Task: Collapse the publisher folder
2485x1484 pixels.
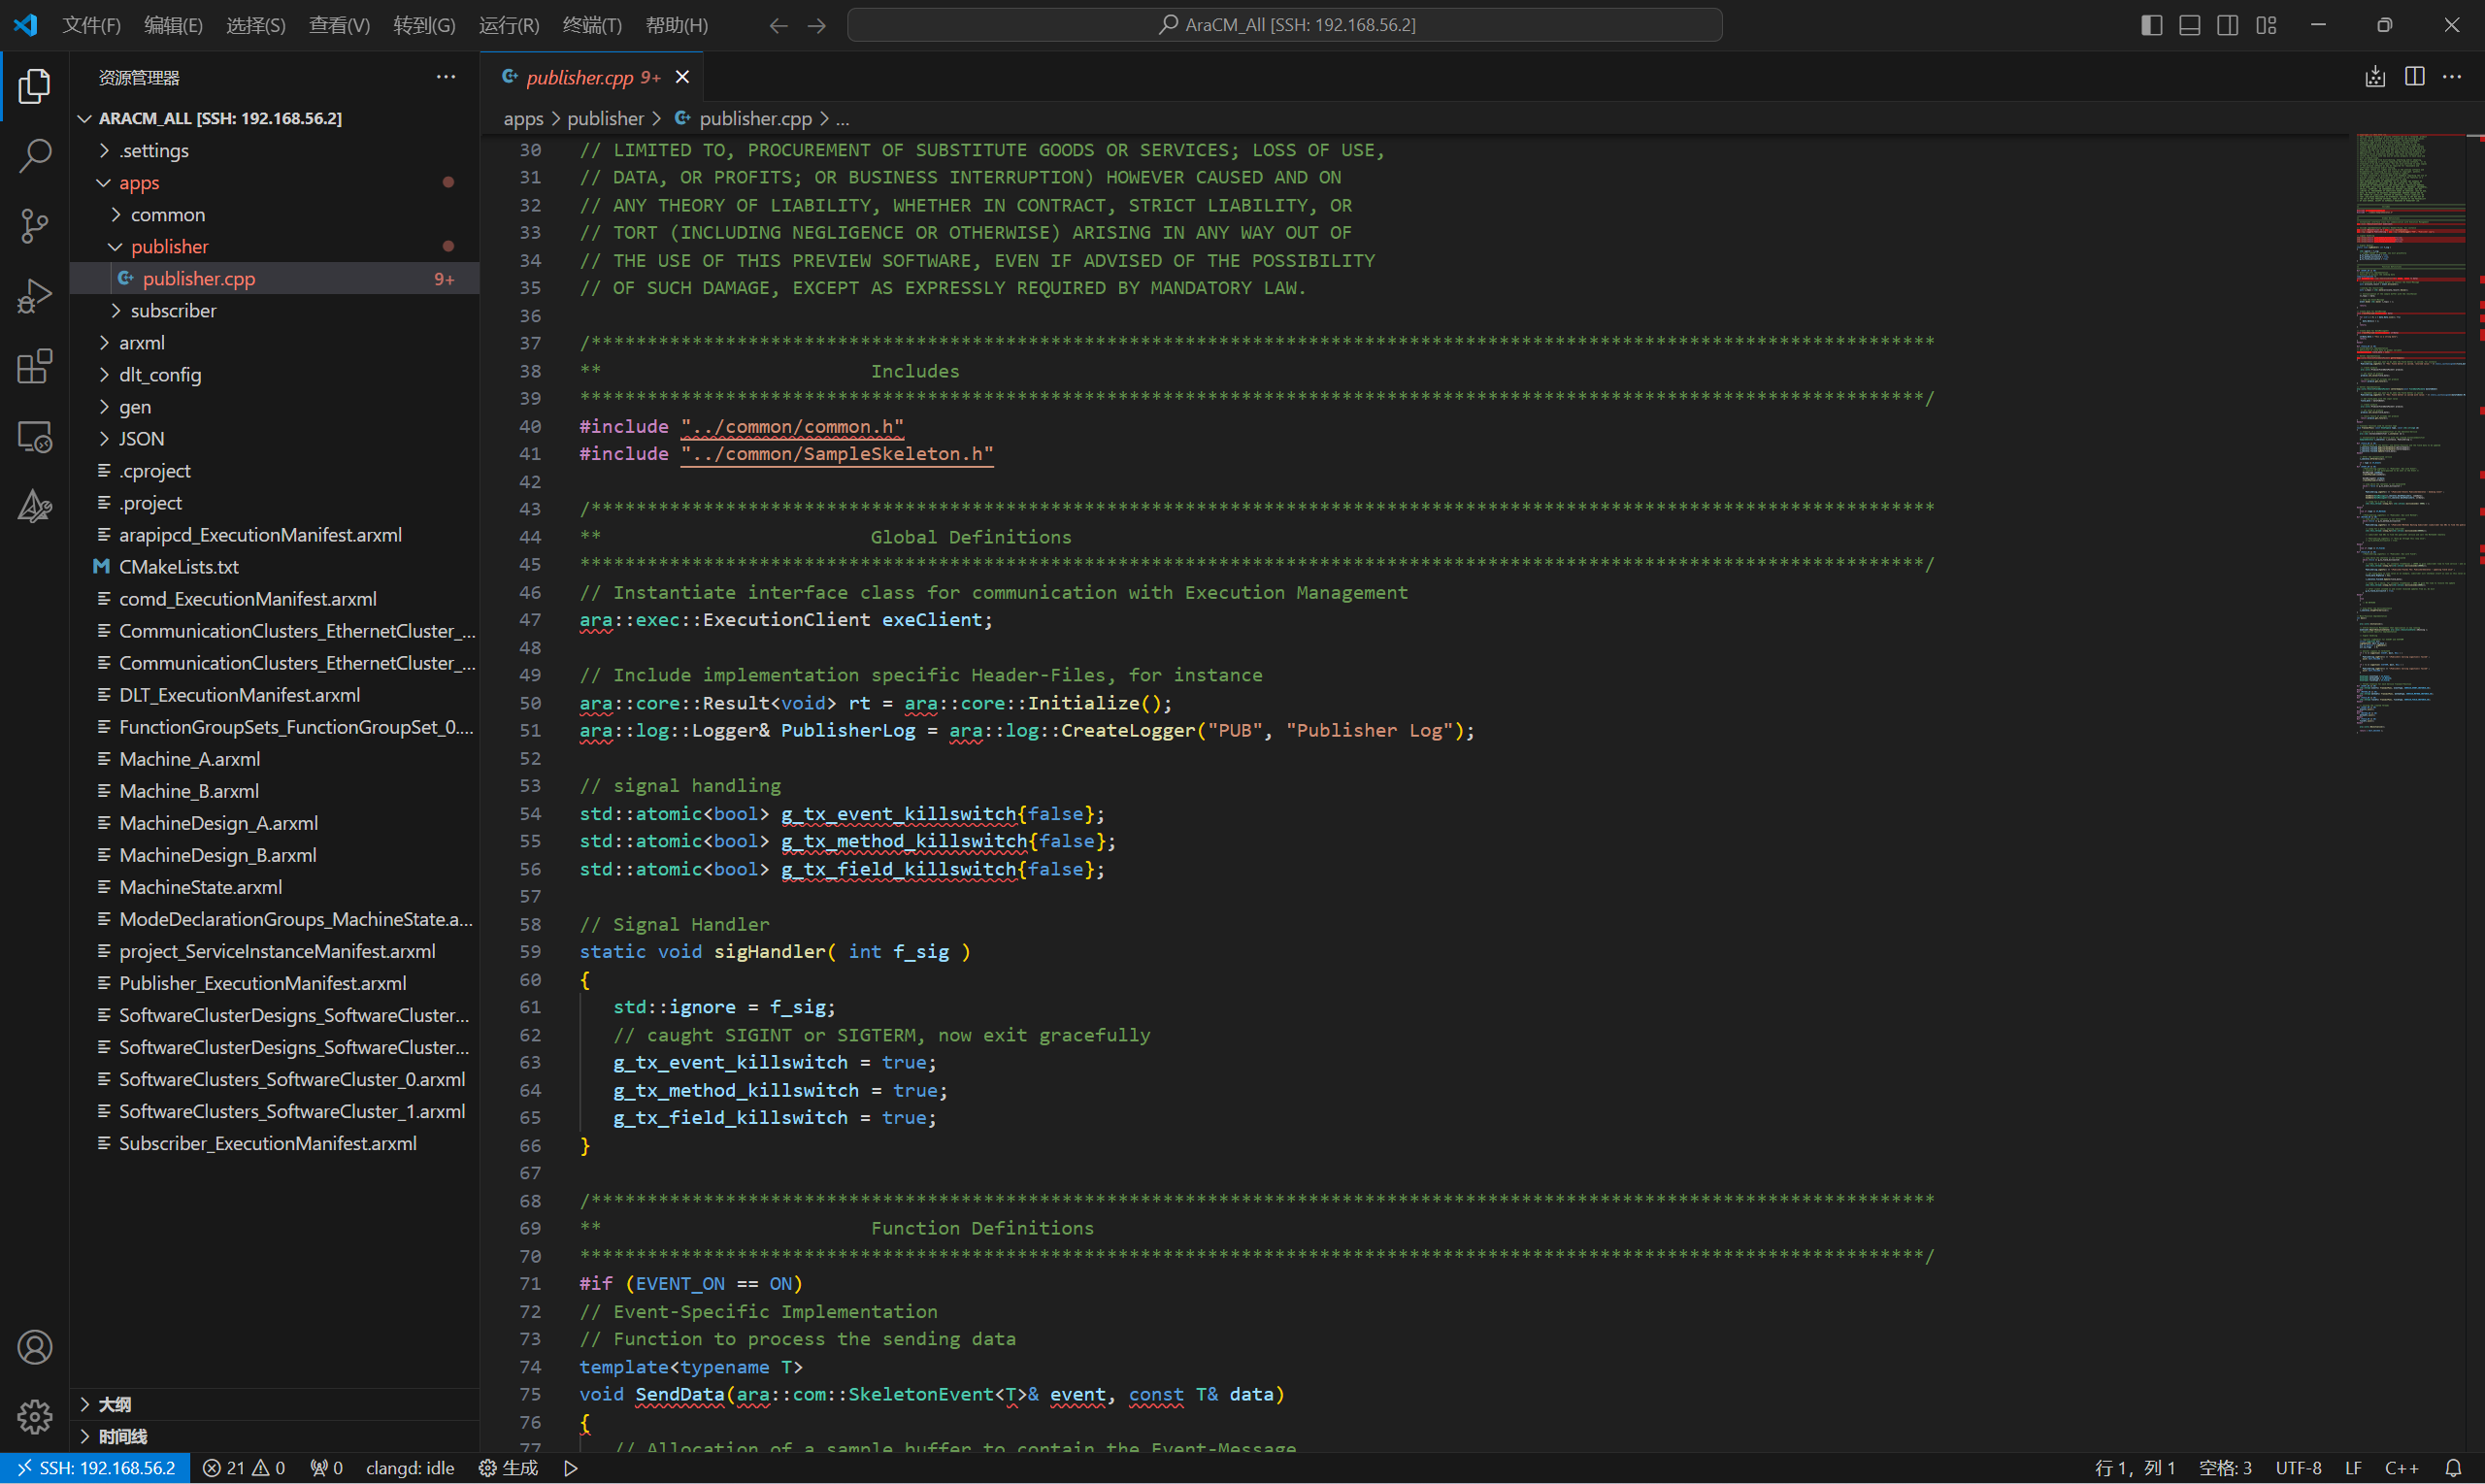Action: (x=169, y=247)
